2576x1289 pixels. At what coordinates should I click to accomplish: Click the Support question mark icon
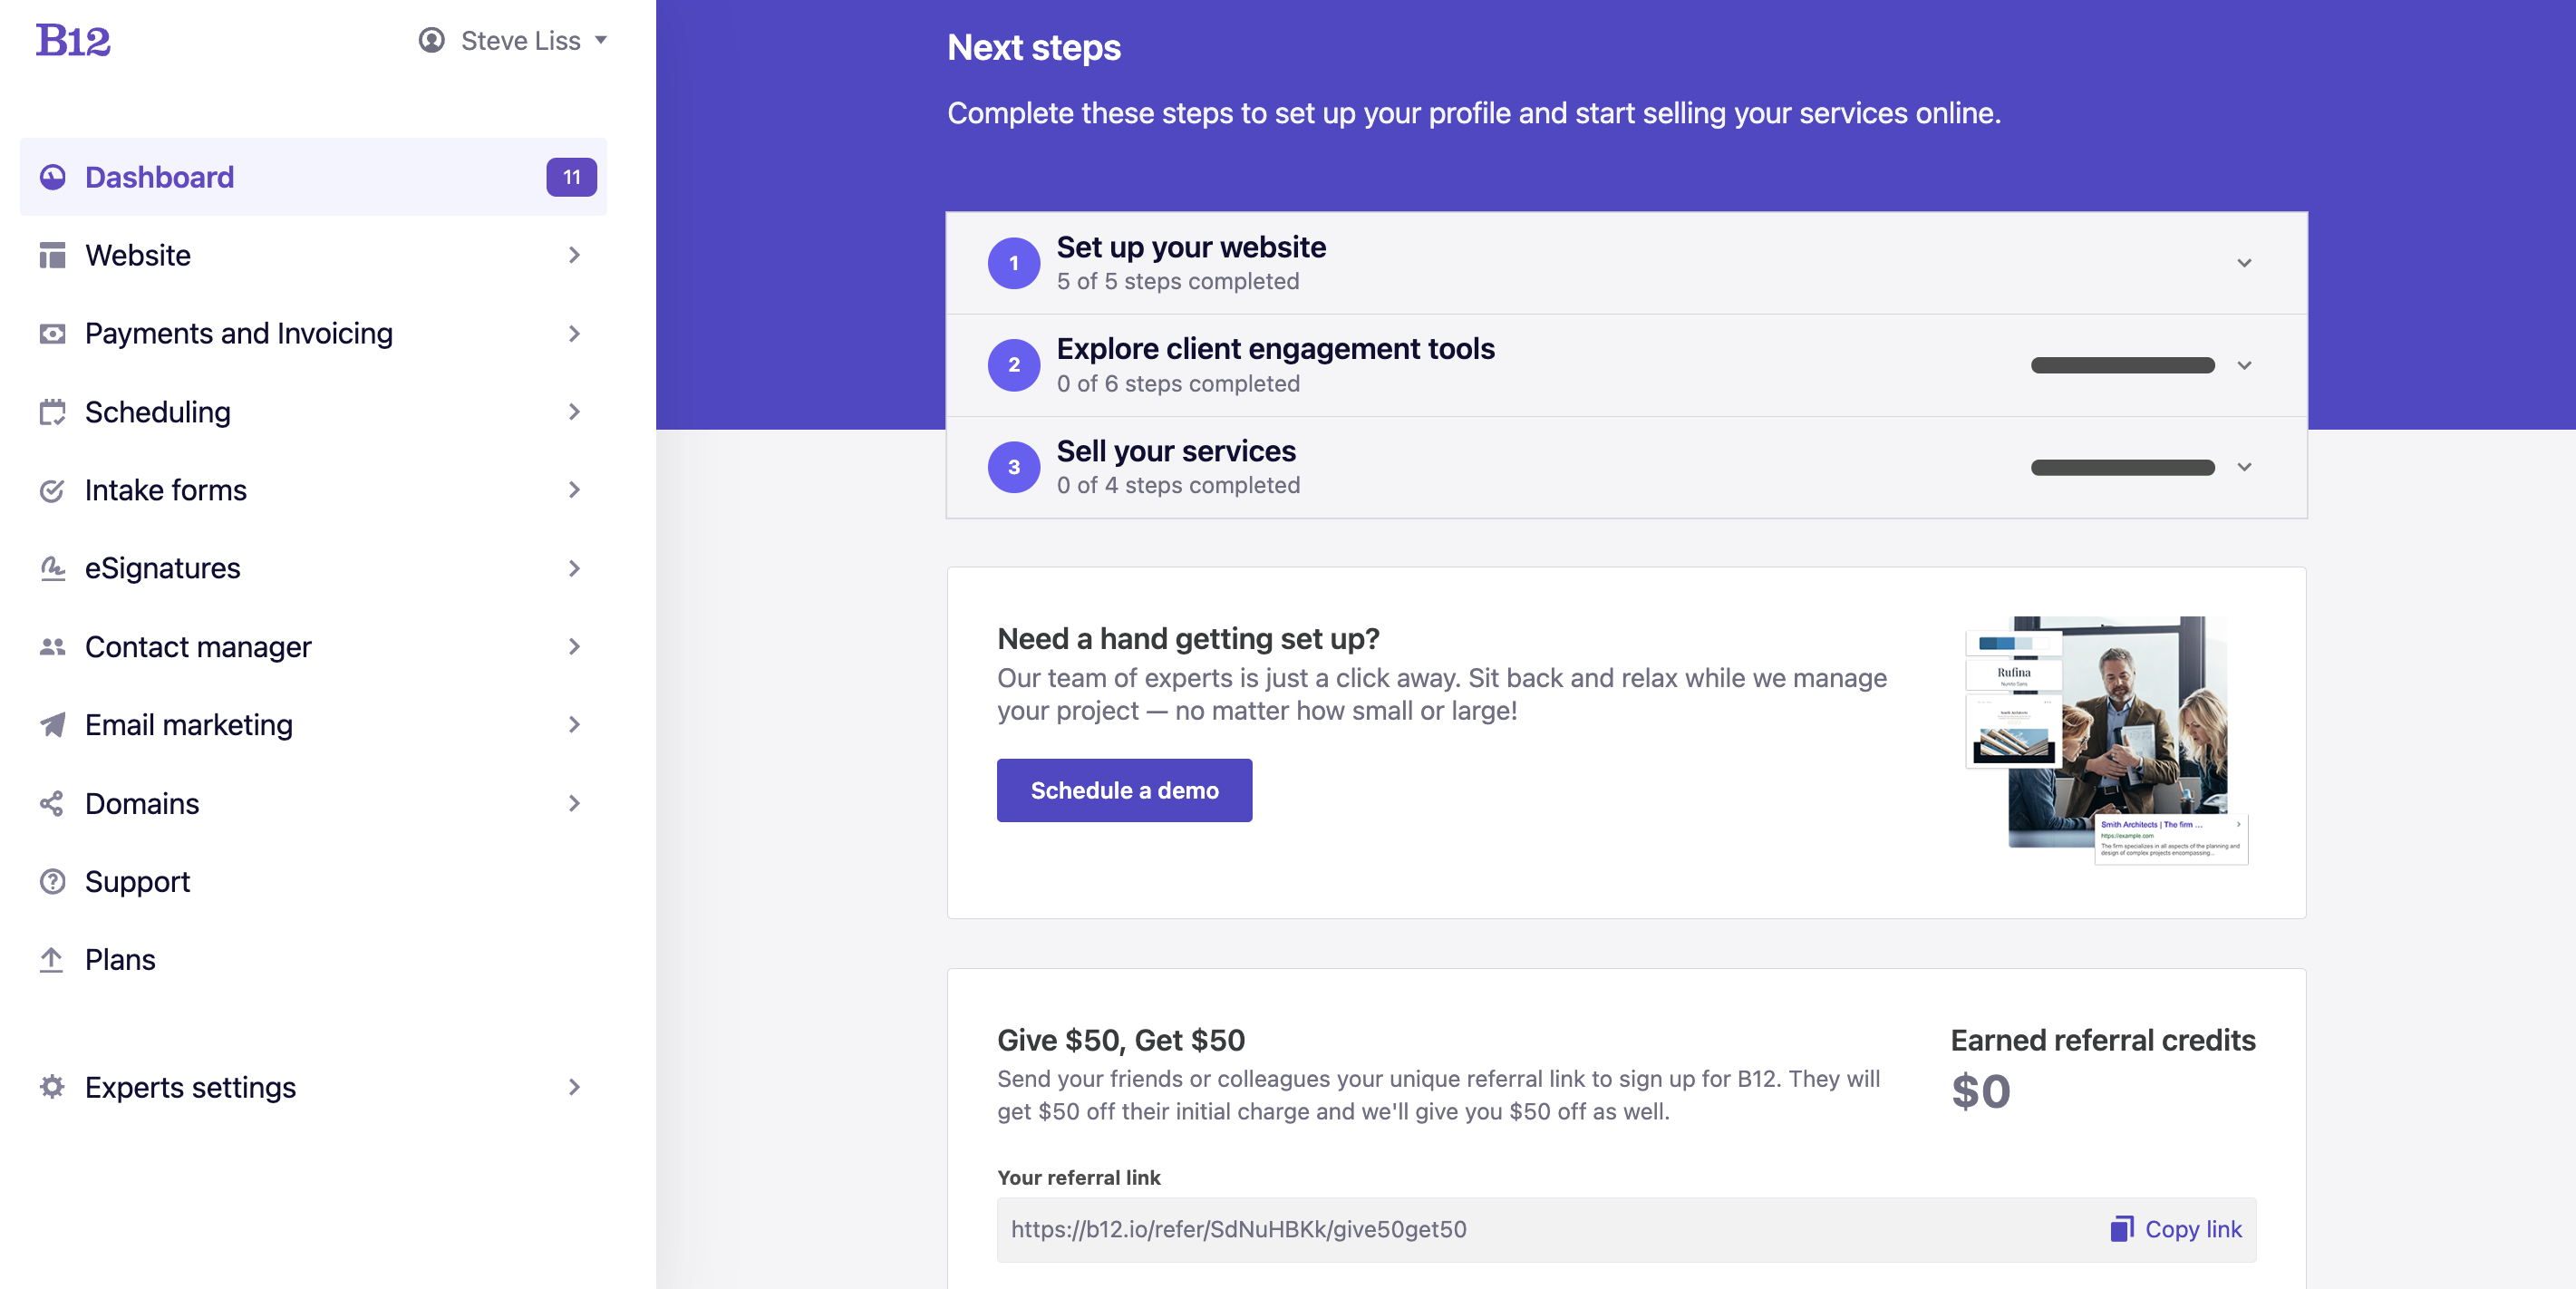pyautogui.click(x=52, y=881)
